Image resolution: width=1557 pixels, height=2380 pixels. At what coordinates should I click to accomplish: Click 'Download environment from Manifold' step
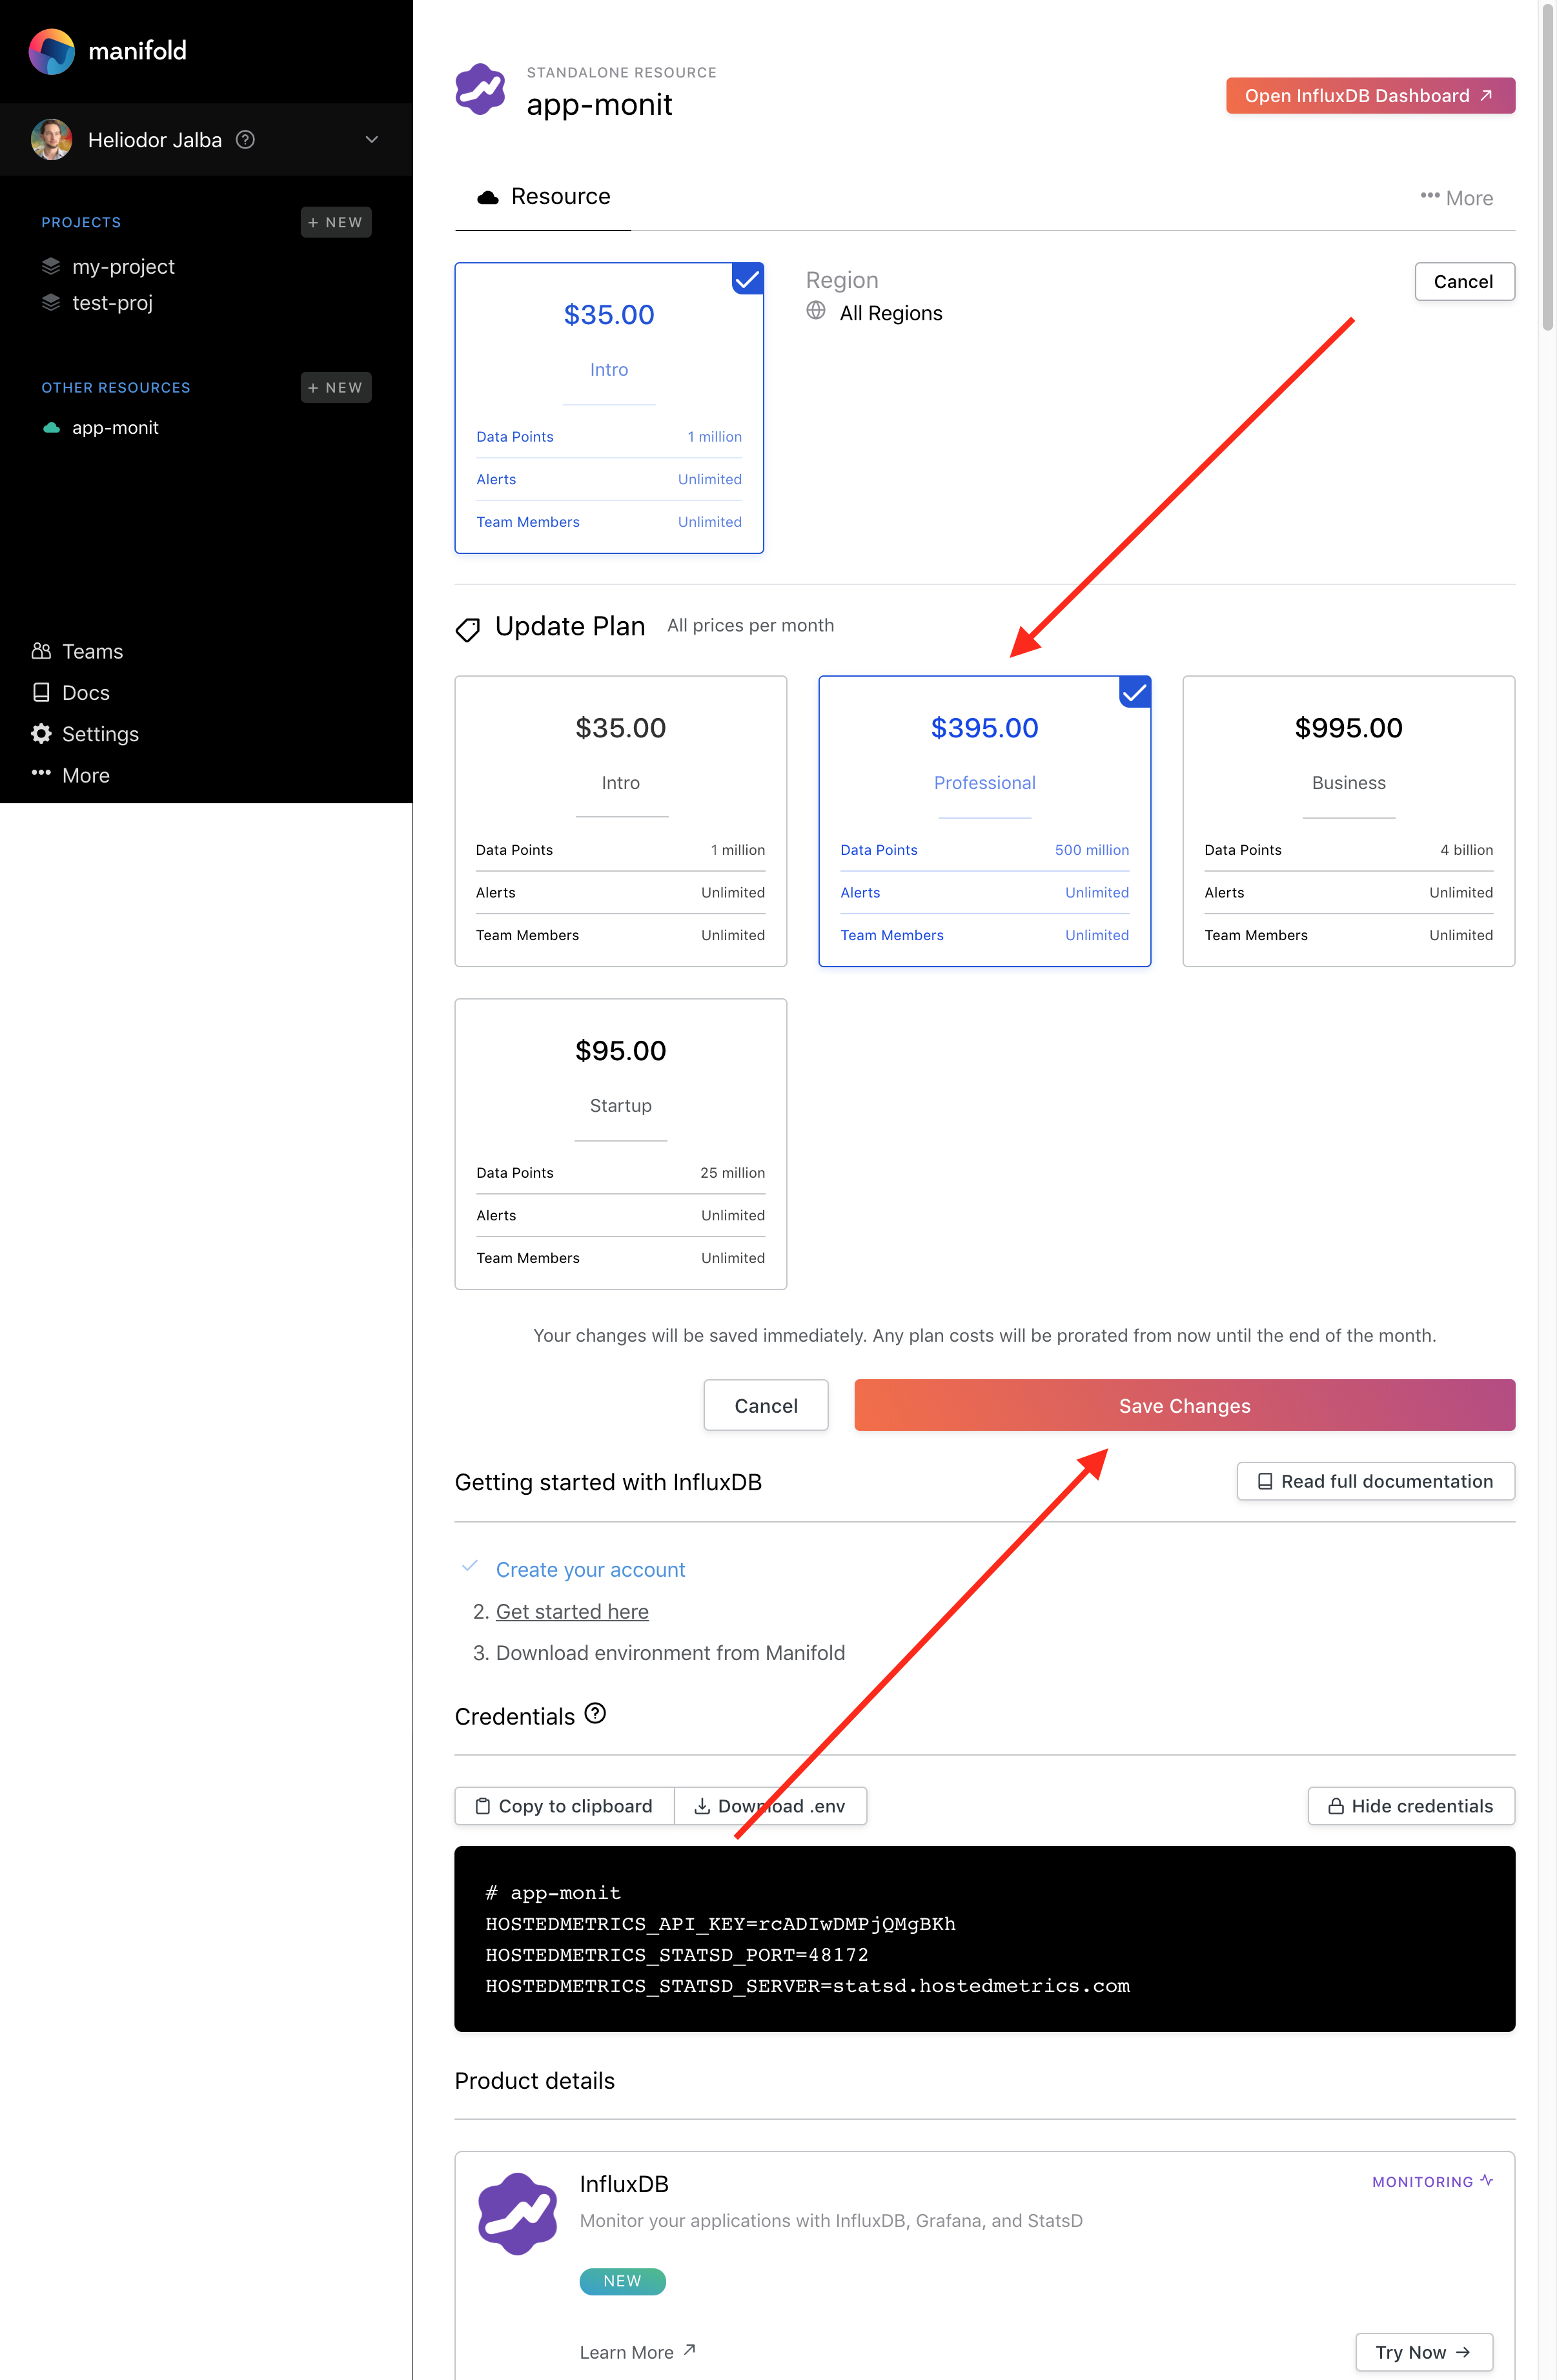670,1653
